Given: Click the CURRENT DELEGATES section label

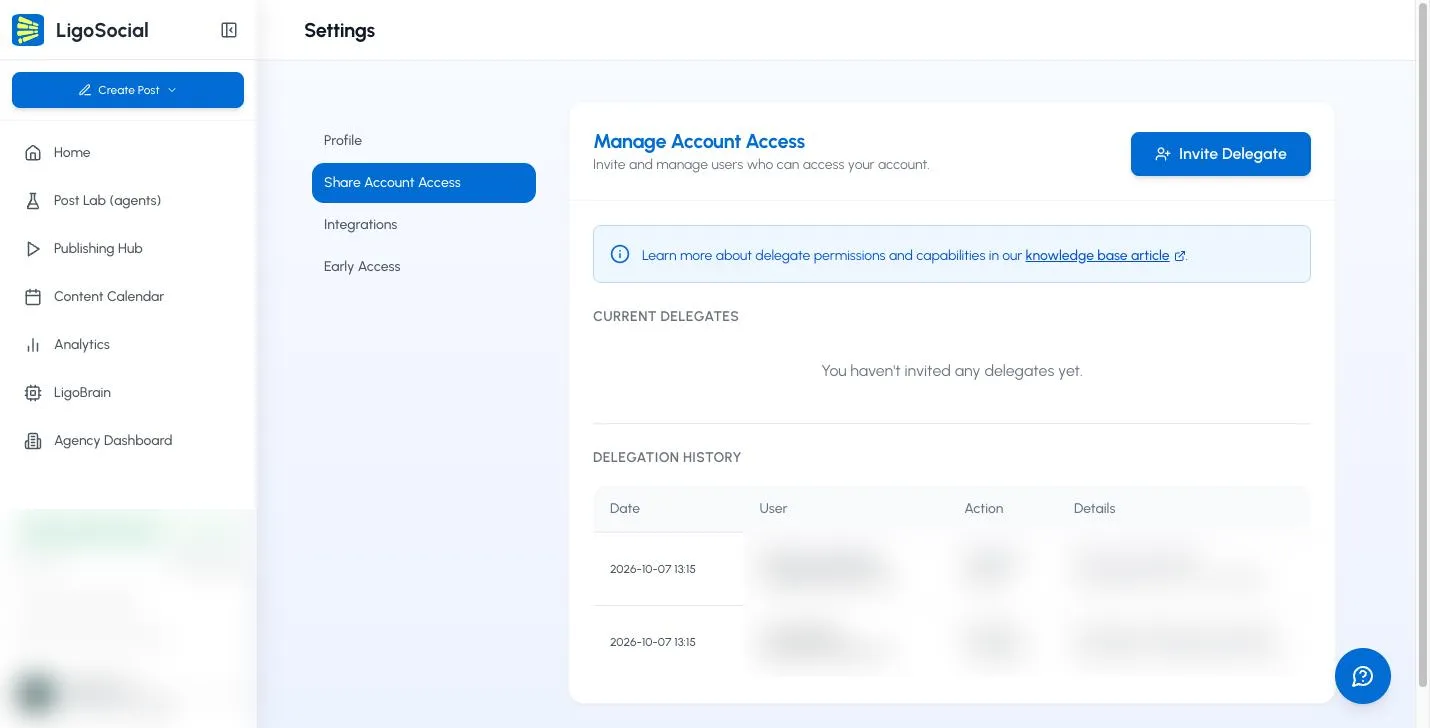Looking at the screenshot, I should (666, 317).
